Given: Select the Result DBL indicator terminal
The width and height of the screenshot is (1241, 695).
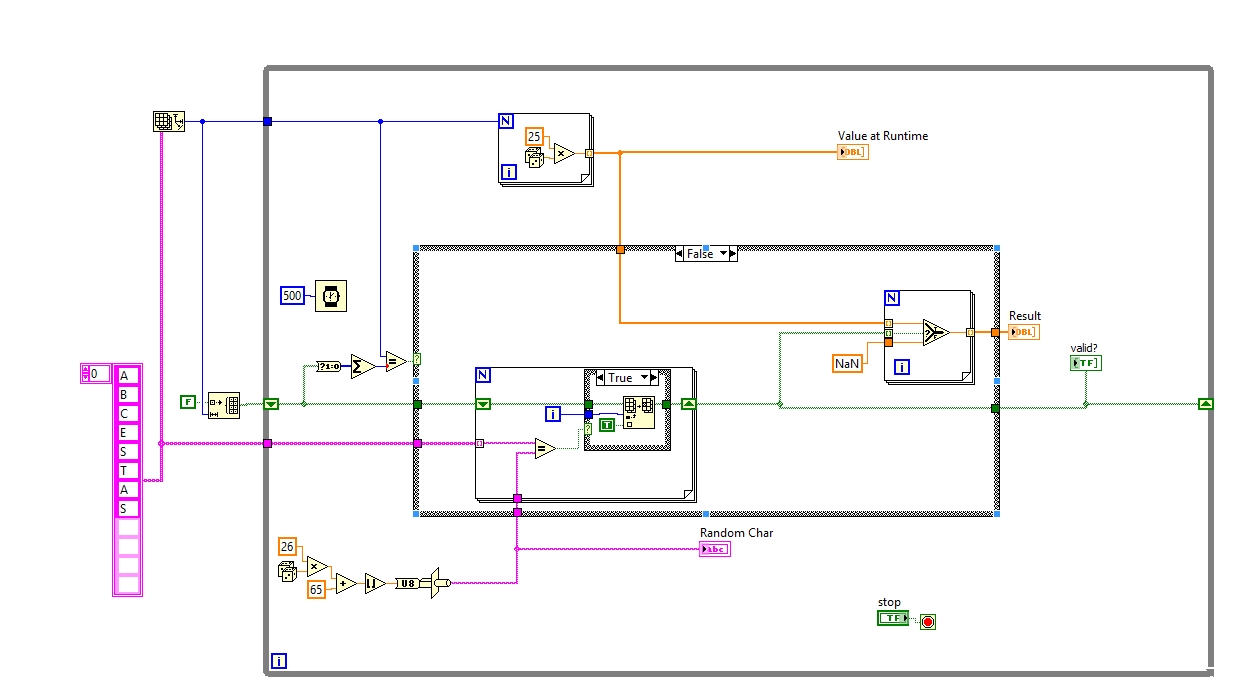Looking at the screenshot, I should pyautogui.click(x=1024, y=332).
